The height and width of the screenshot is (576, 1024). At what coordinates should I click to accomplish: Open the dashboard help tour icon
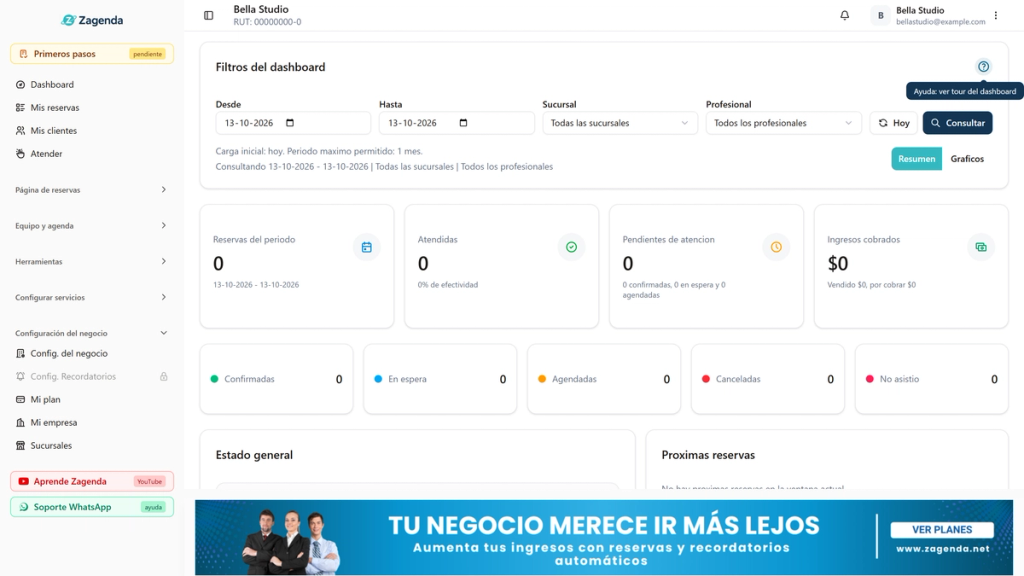click(984, 67)
